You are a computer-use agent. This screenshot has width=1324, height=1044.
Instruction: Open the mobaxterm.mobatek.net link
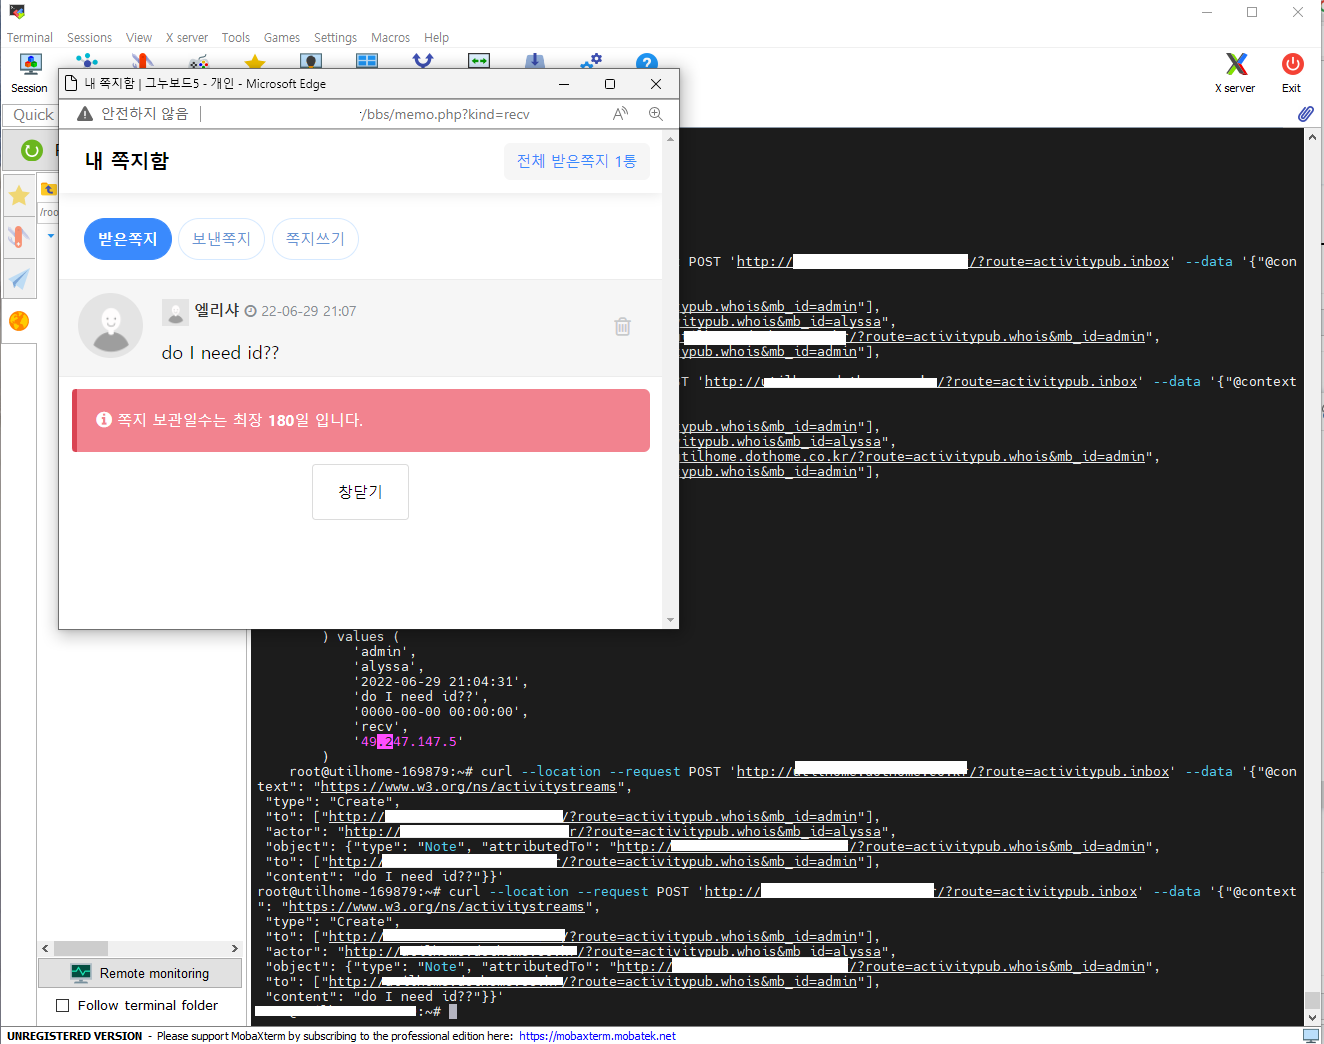pos(598,1036)
